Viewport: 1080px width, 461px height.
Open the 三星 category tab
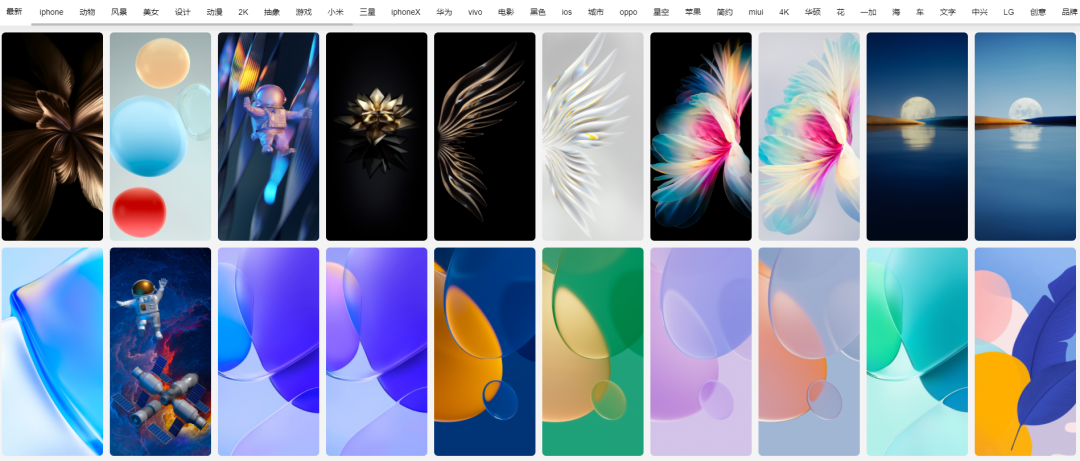[x=367, y=12]
